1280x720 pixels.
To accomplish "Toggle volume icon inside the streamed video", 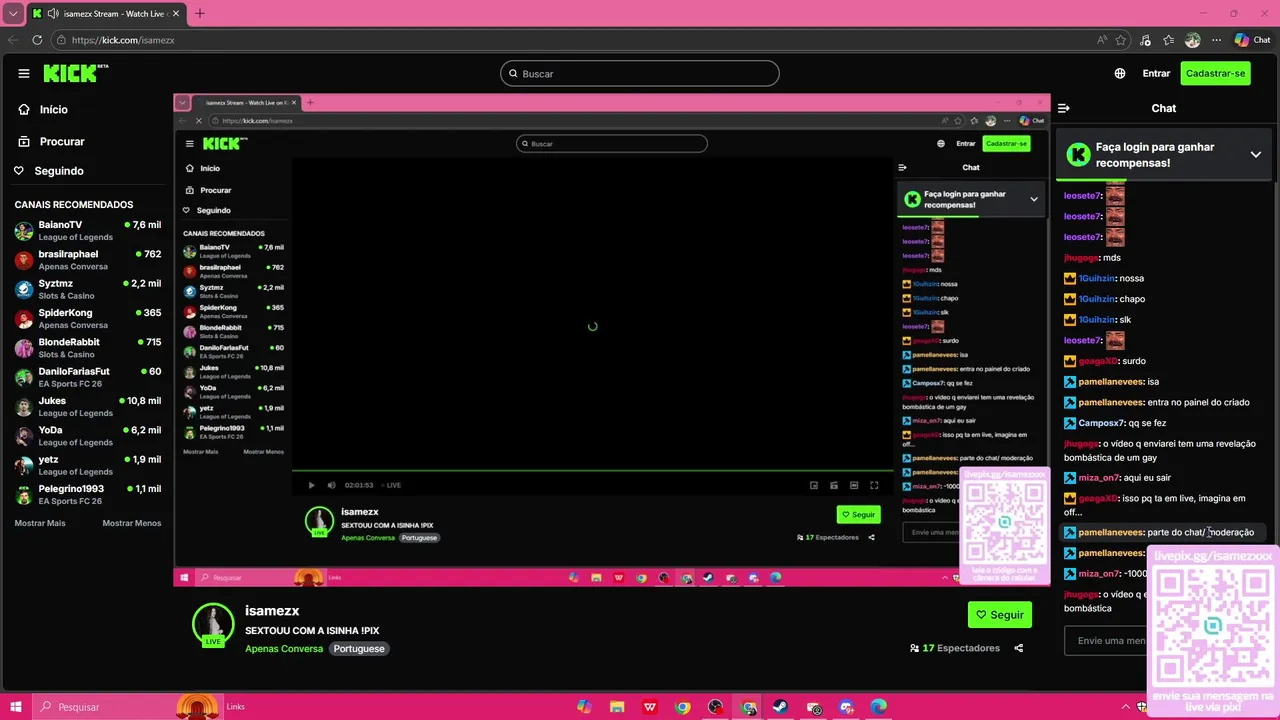I will pyautogui.click(x=331, y=485).
